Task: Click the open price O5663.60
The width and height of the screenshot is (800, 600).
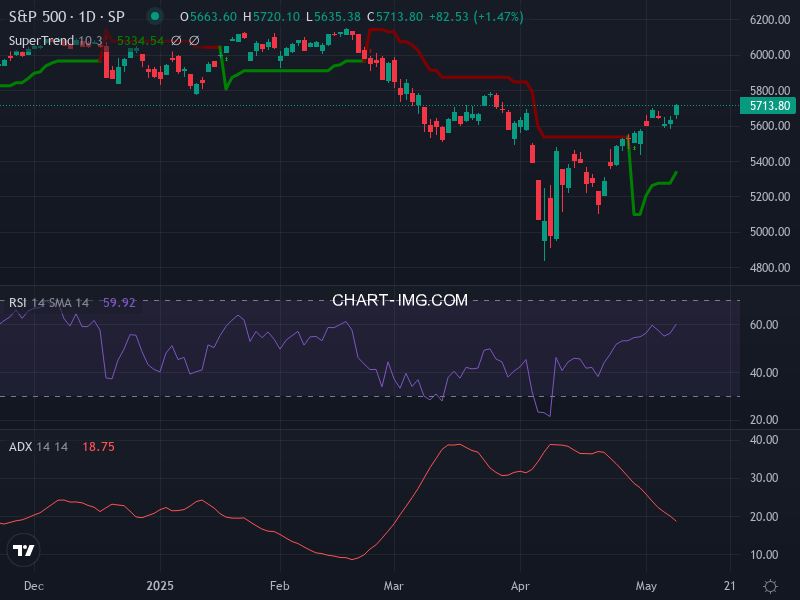Action: 208,17
